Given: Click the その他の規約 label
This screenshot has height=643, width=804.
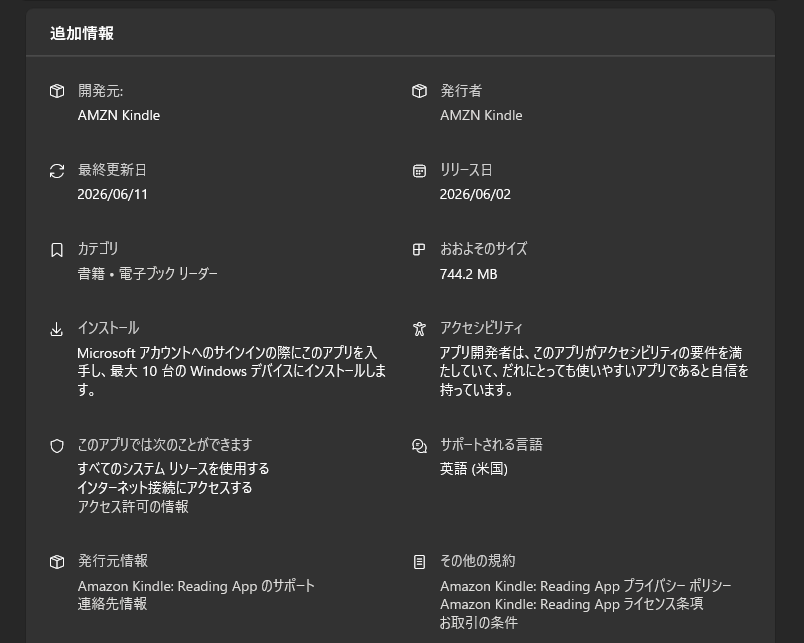Looking at the screenshot, I should point(478,561).
